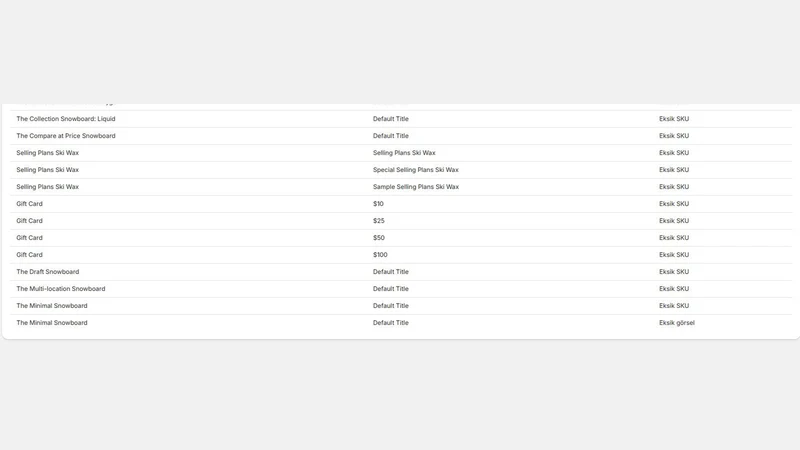This screenshot has width=800, height=450.
Task: Click Eksik SKU in the $10 Gift Card row
Action: pos(674,204)
